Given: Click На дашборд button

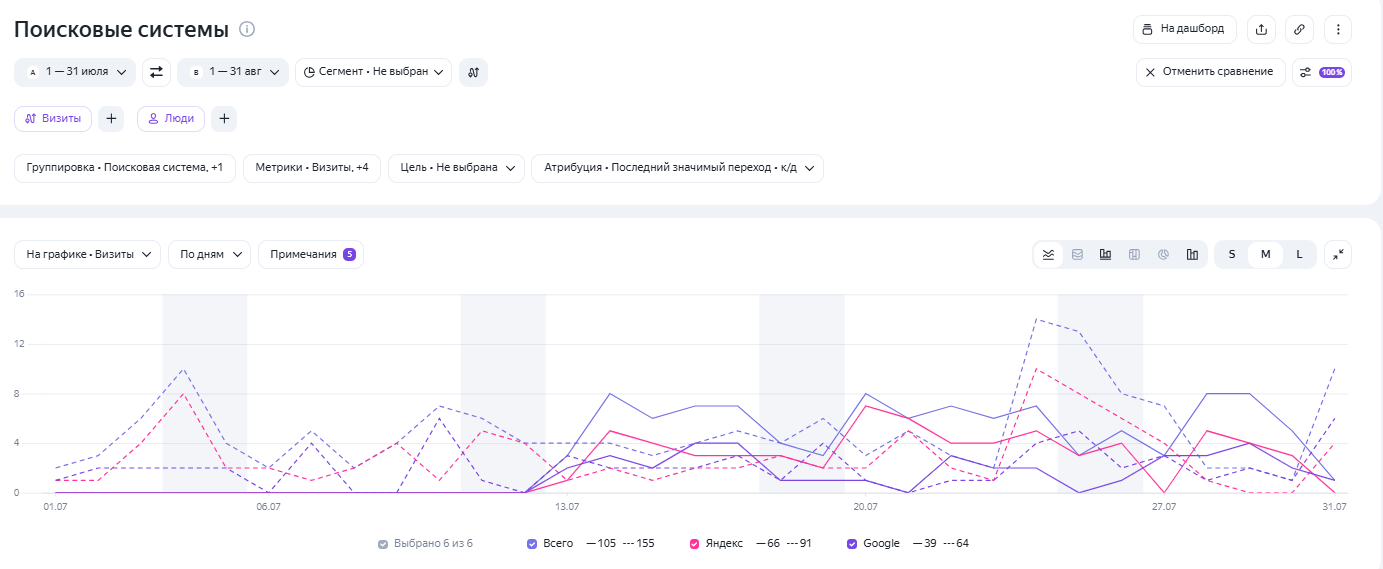Looking at the screenshot, I should click(1185, 29).
